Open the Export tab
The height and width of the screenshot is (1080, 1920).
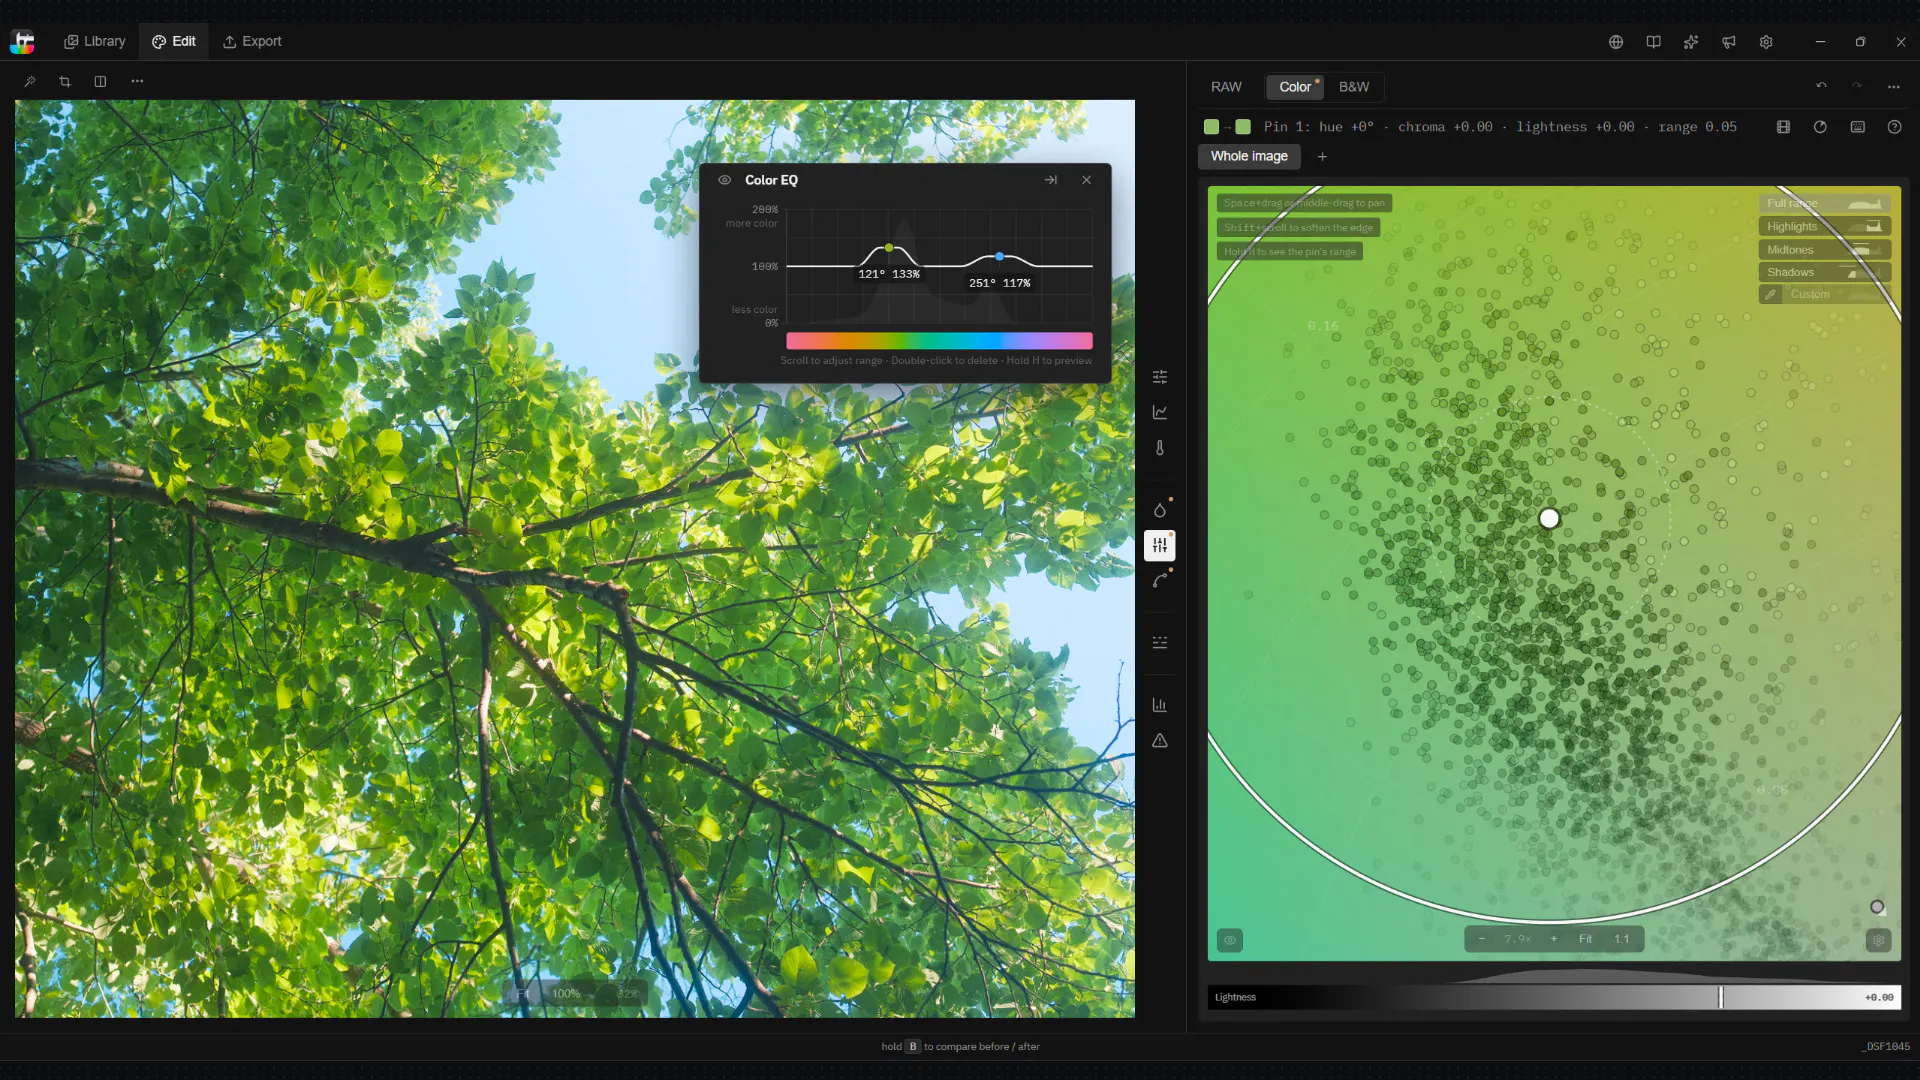pyautogui.click(x=252, y=41)
